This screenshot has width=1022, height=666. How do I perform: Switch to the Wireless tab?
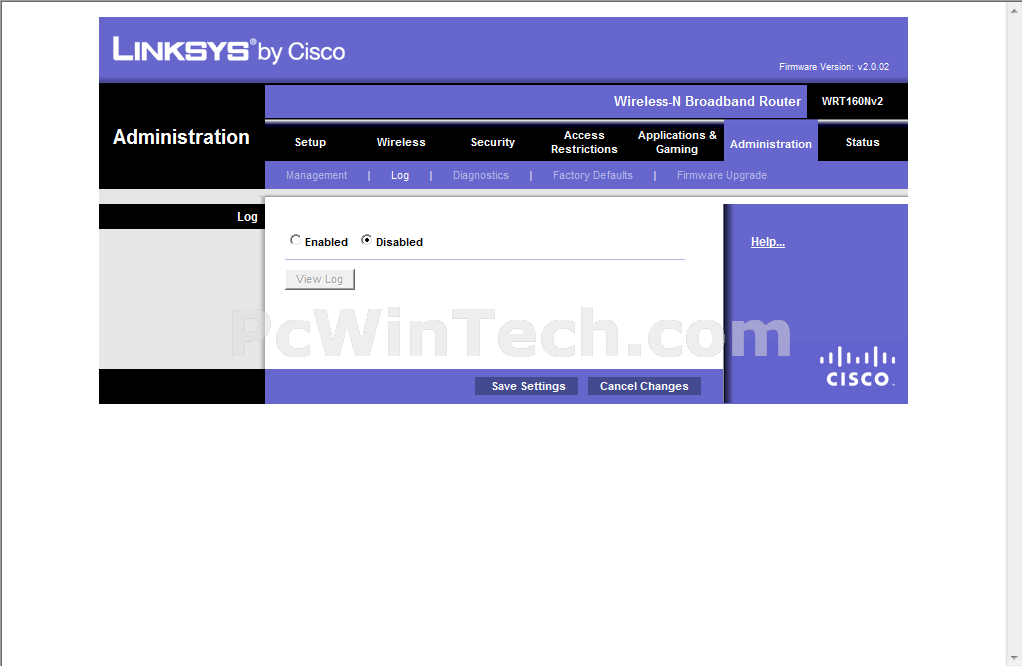pos(401,142)
